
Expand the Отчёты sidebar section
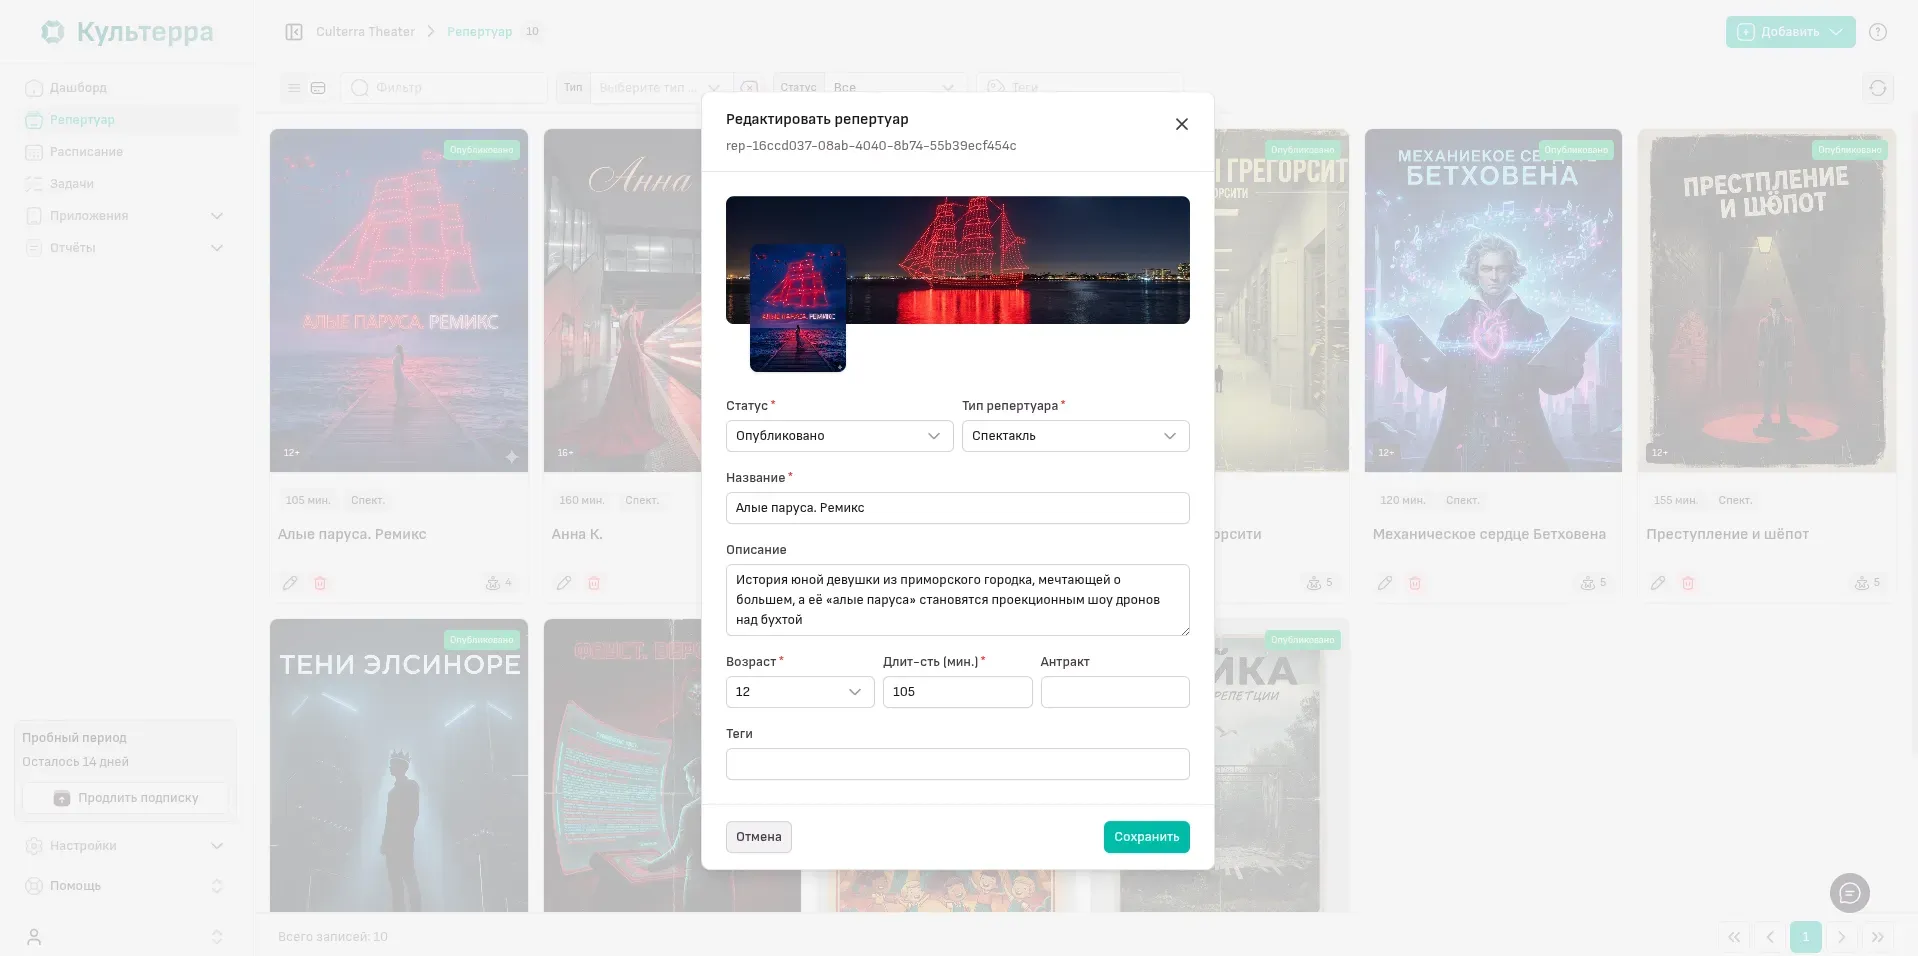point(128,248)
